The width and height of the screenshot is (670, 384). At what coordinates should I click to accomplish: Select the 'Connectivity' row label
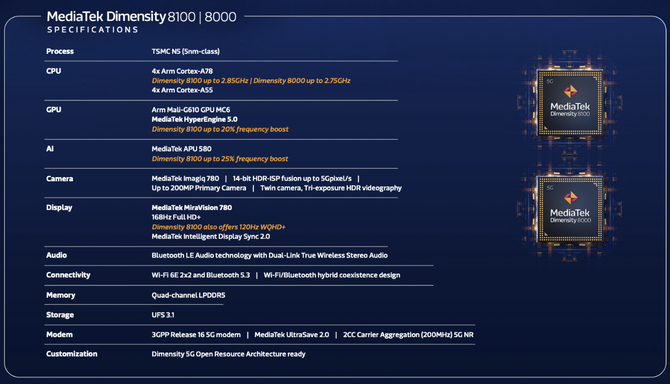68,275
